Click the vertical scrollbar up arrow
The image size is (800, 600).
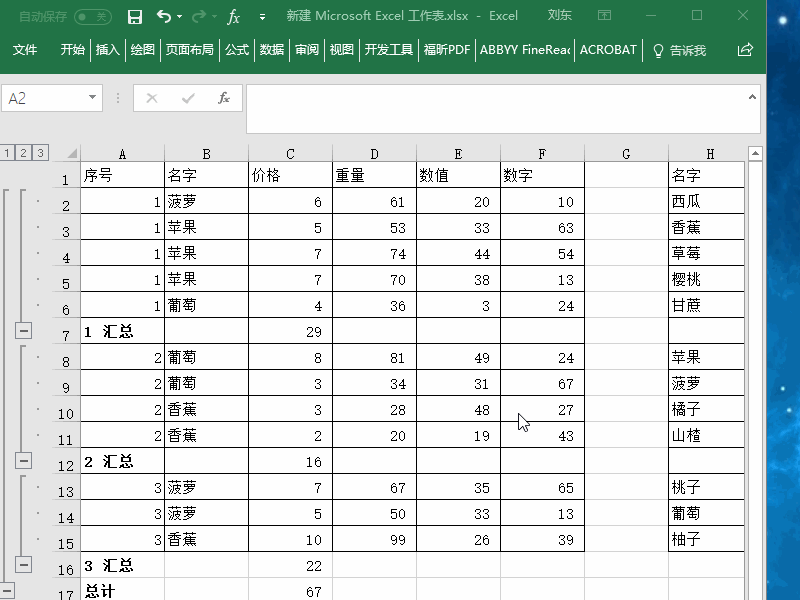tap(755, 153)
